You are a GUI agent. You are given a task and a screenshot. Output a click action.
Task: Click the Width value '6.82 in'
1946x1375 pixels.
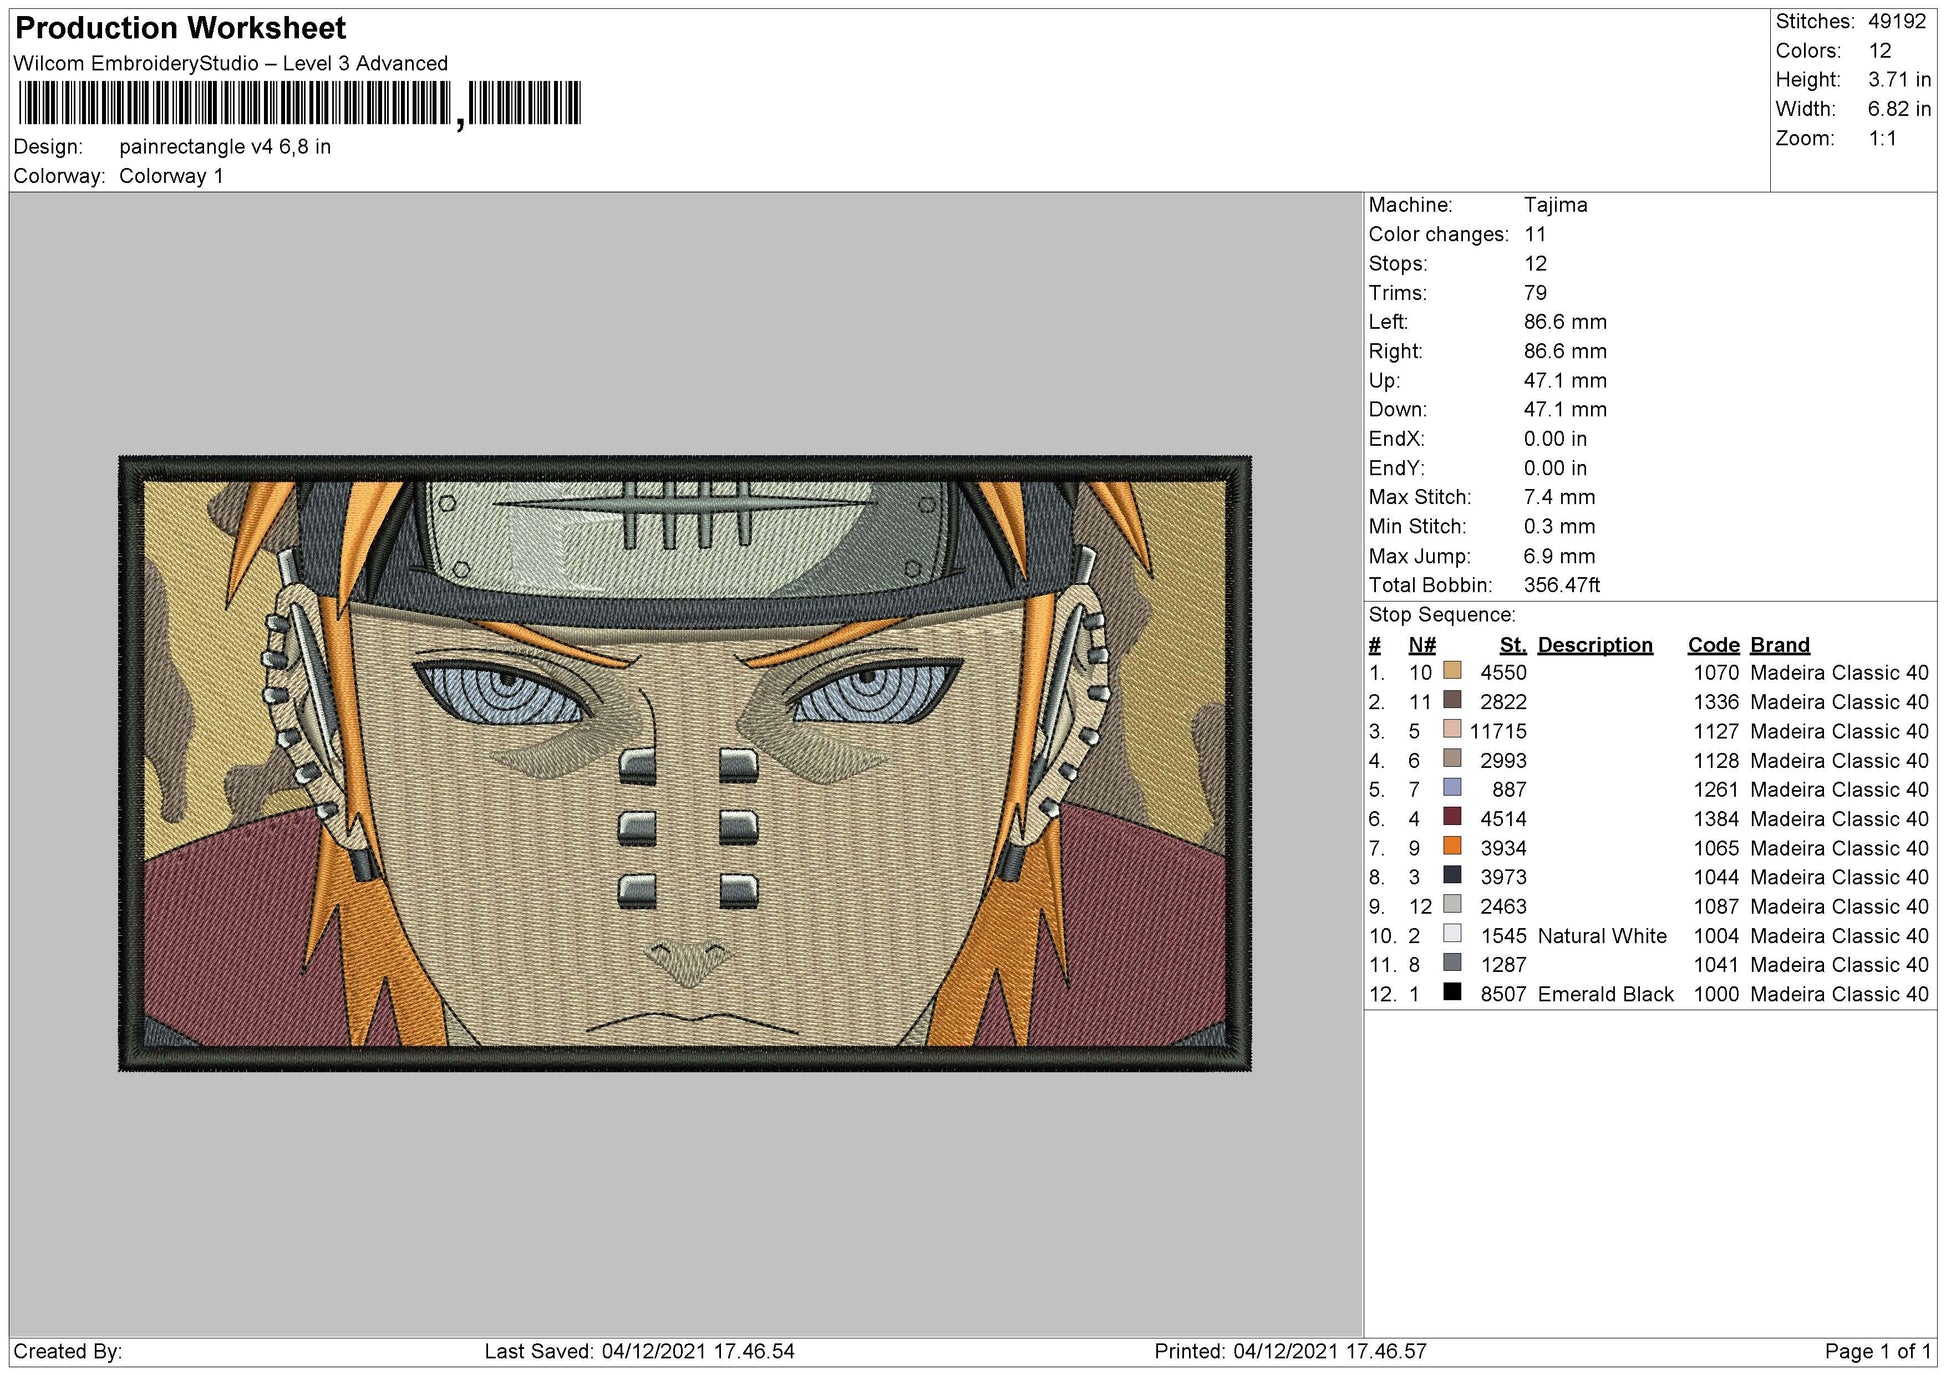coord(1899,109)
